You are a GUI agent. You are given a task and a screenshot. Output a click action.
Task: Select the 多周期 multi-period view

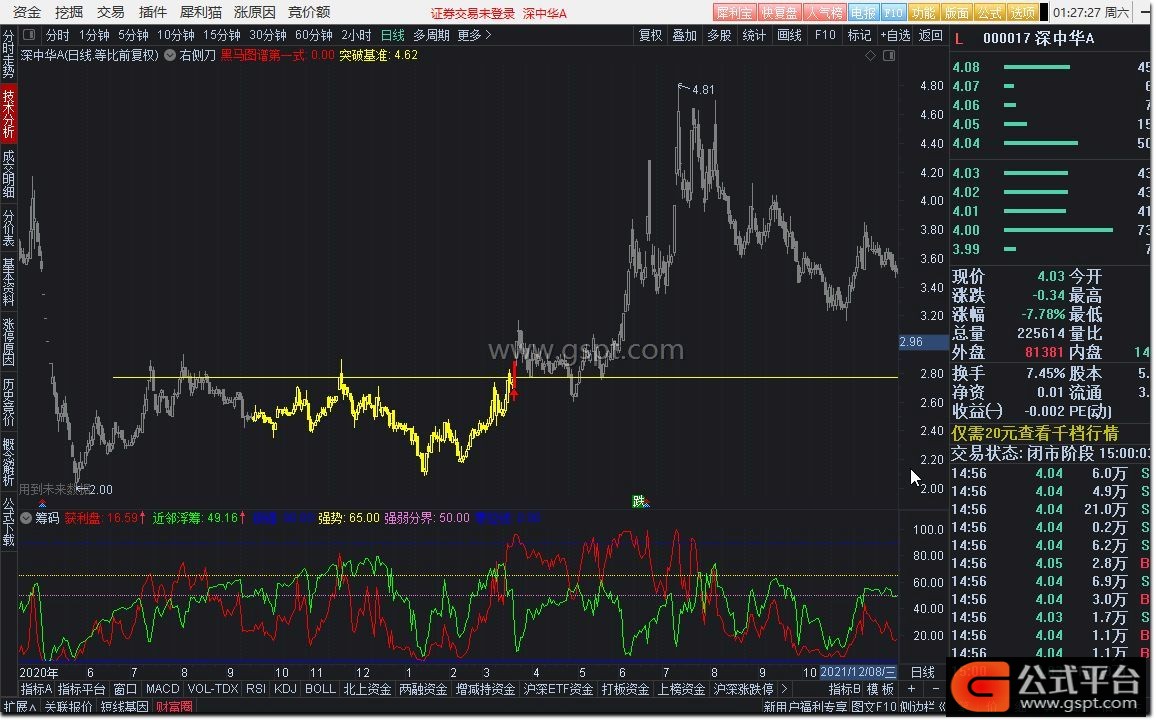point(431,35)
